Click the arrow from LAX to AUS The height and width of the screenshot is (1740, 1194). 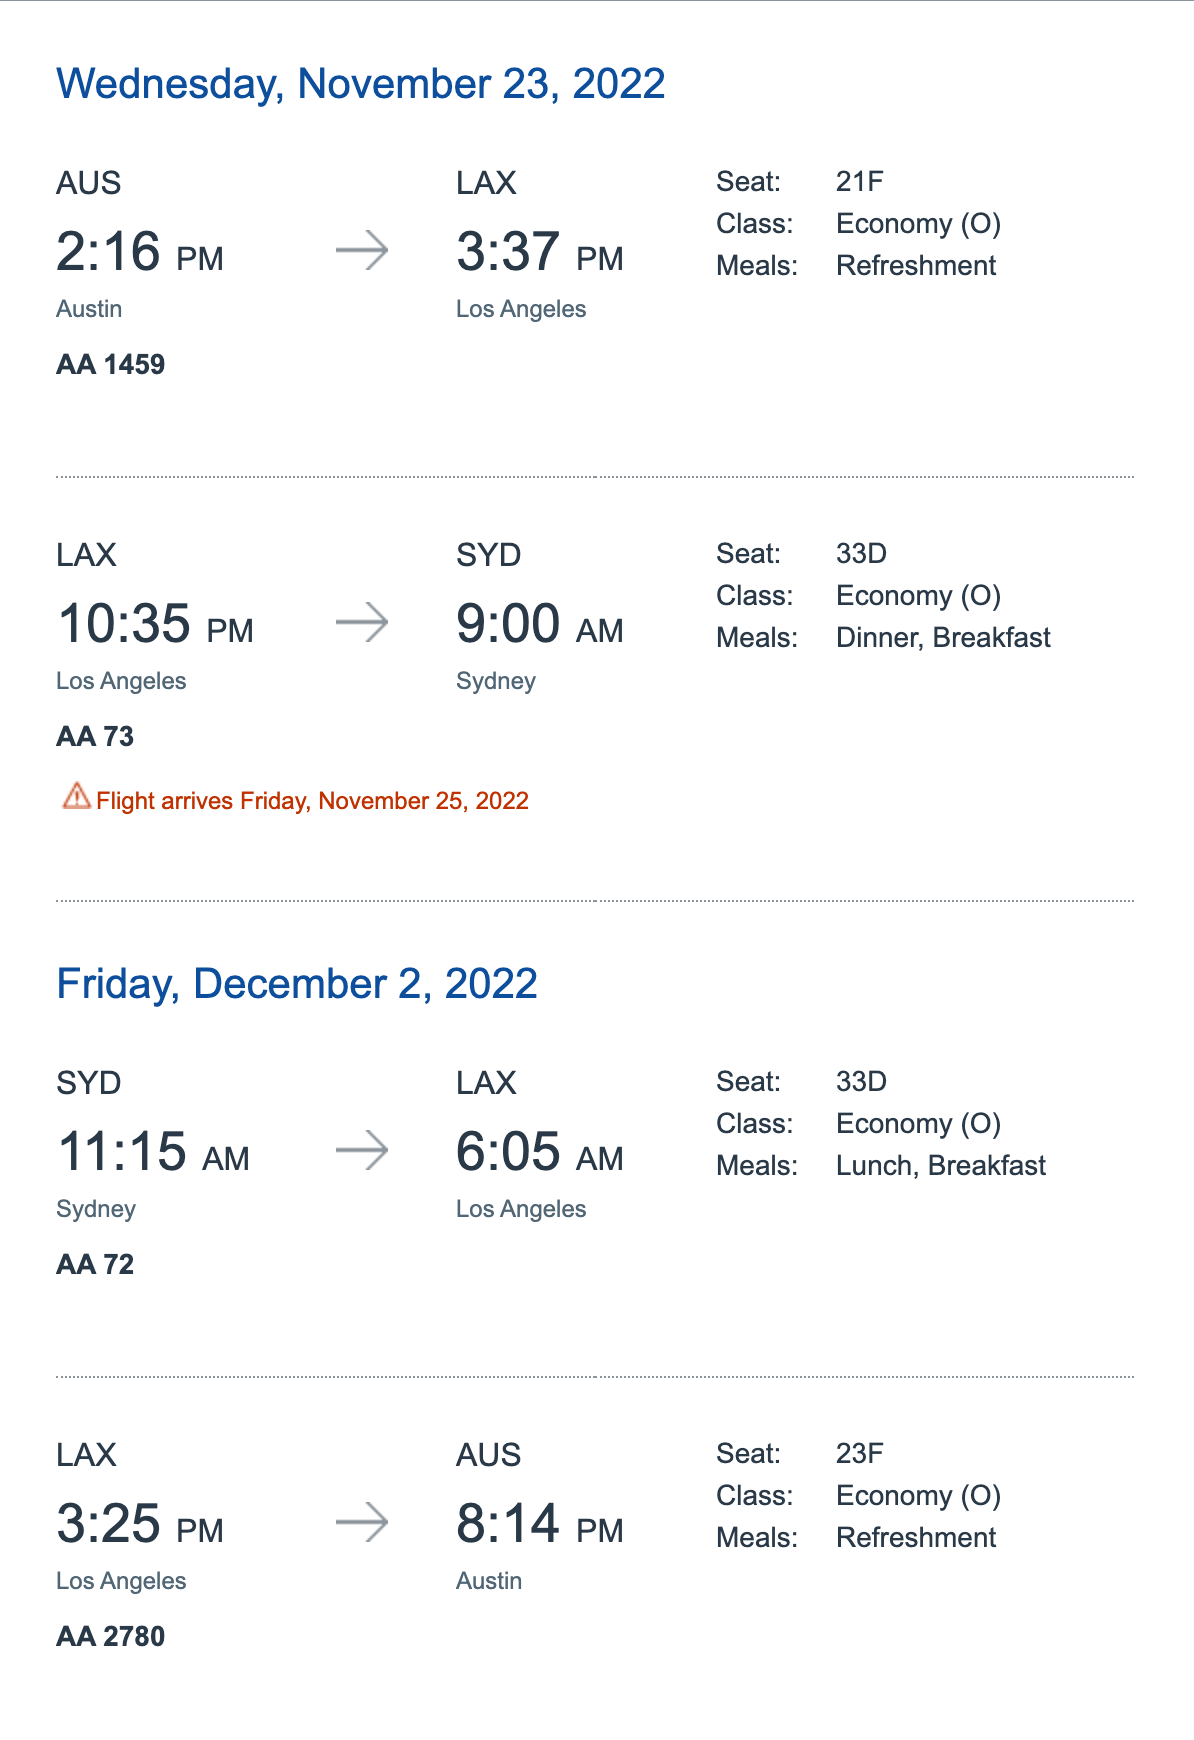point(362,1522)
